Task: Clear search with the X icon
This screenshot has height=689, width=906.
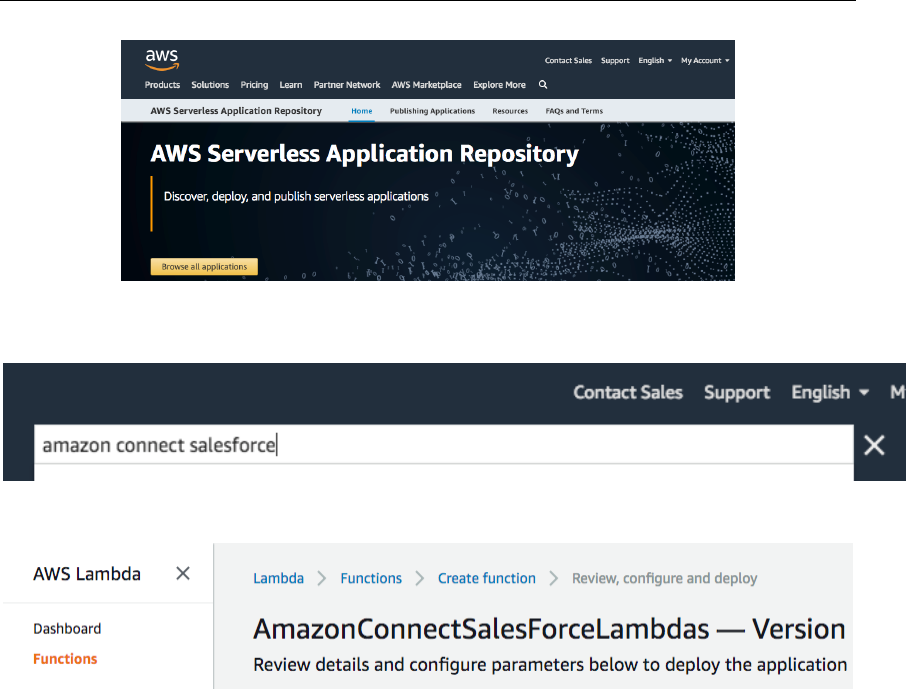Action: (874, 445)
